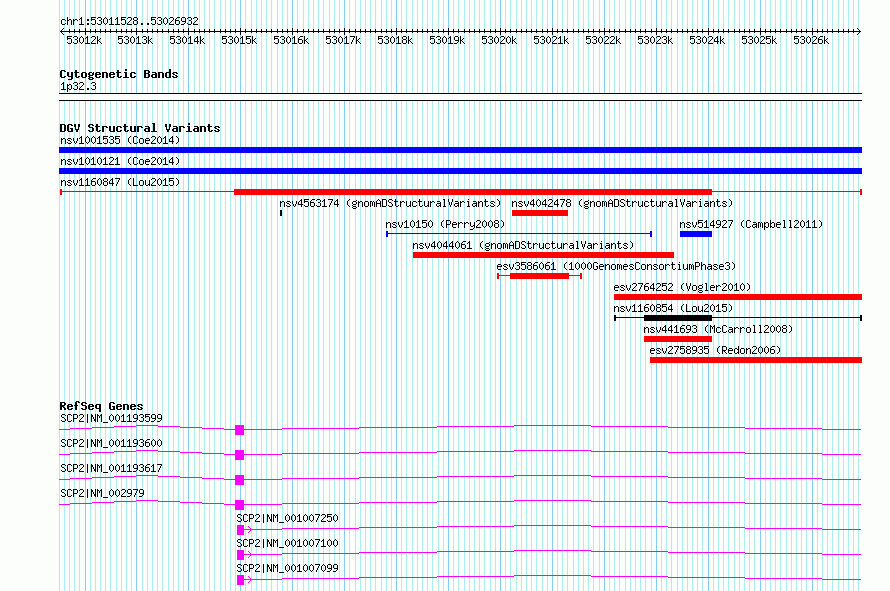Image resolution: width=890 pixels, height=591 pixels.
Task: Open the nsv1160847 (Lou2015) label
Action: click(120, 182)
